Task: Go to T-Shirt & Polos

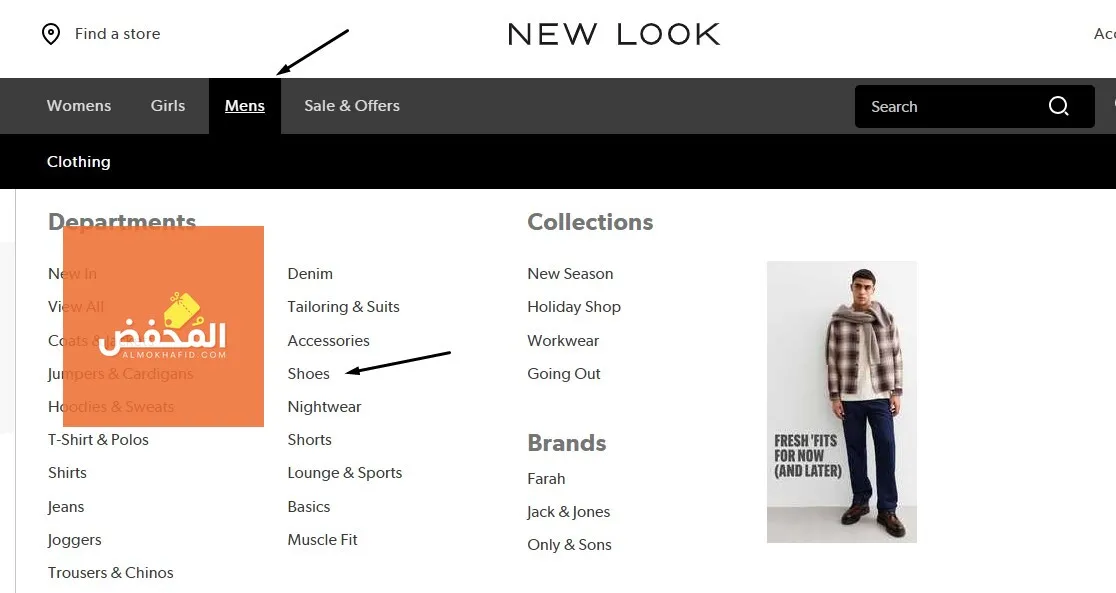Action: tap(98, 440)
